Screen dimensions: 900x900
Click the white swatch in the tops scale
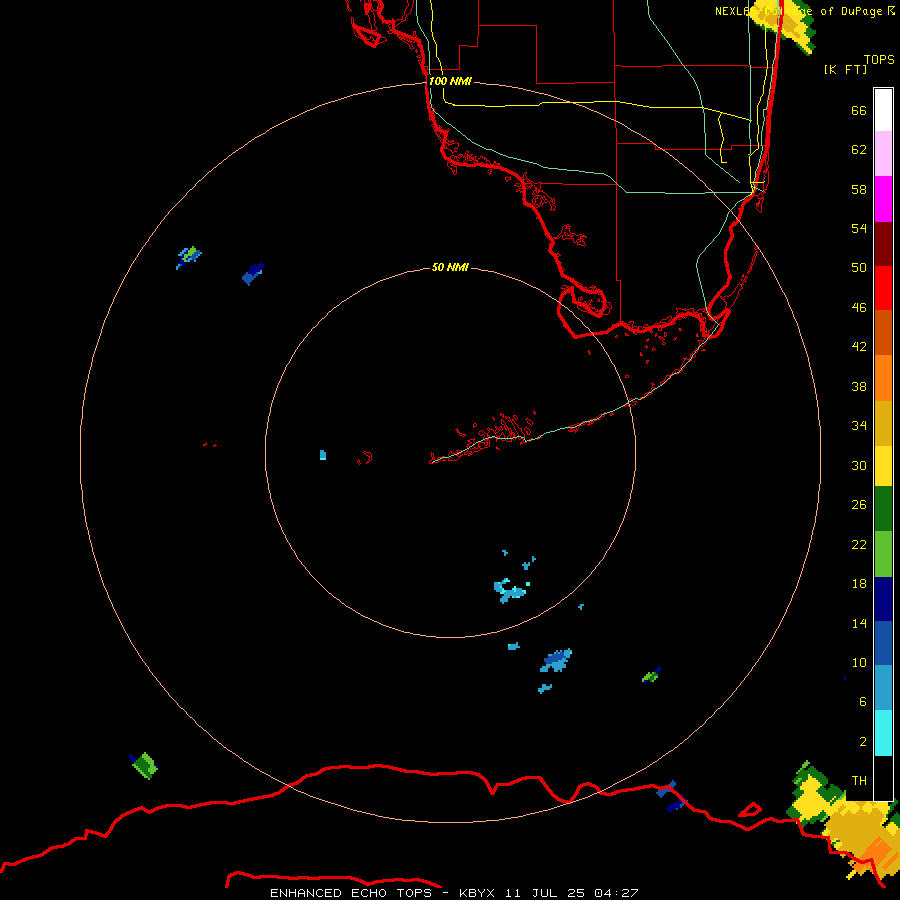click(x=883, y=110)
